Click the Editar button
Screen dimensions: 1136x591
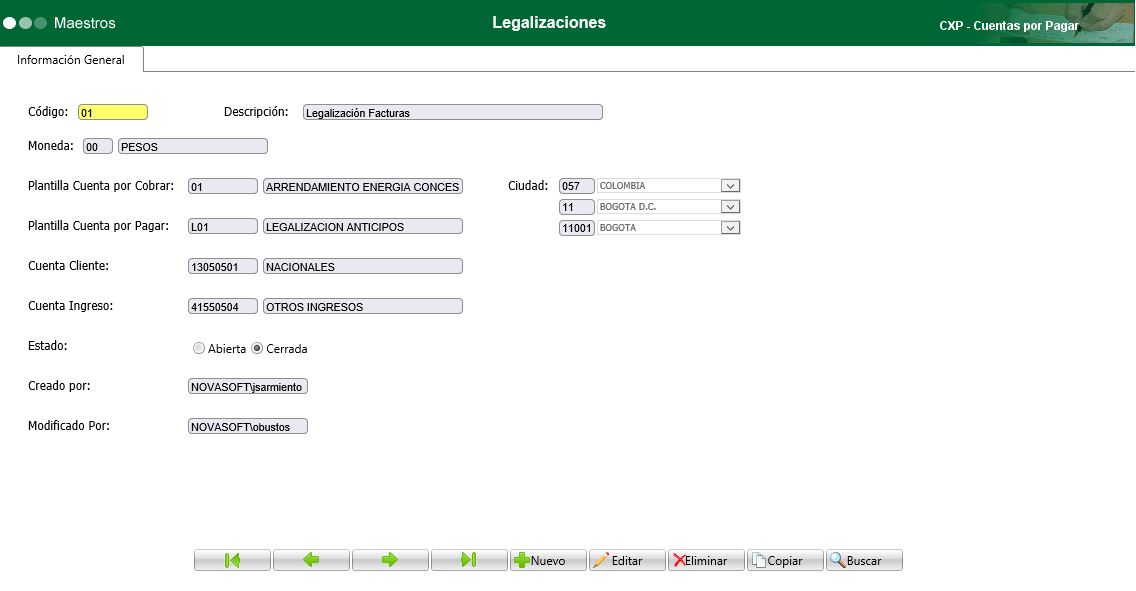(627, 560)
